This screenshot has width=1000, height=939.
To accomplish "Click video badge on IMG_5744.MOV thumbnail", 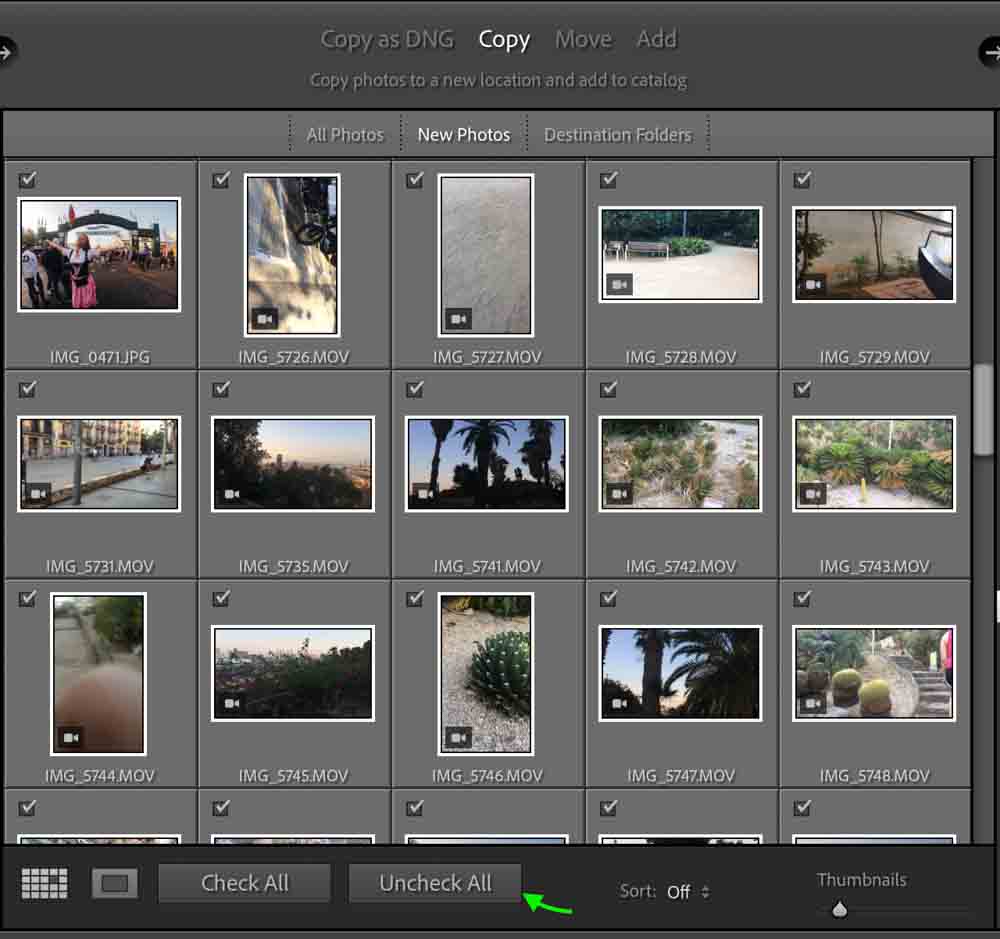I will (71, 737).
